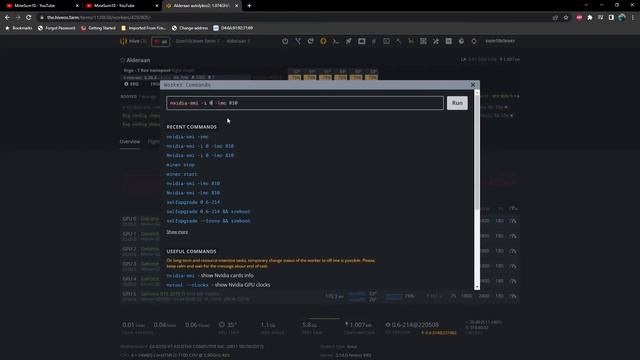Viewport: 640px width, 360px height.
Task: Select the Alderaan Hive OS browser tab
Action: pyautogui.click(x=202, y=6)
